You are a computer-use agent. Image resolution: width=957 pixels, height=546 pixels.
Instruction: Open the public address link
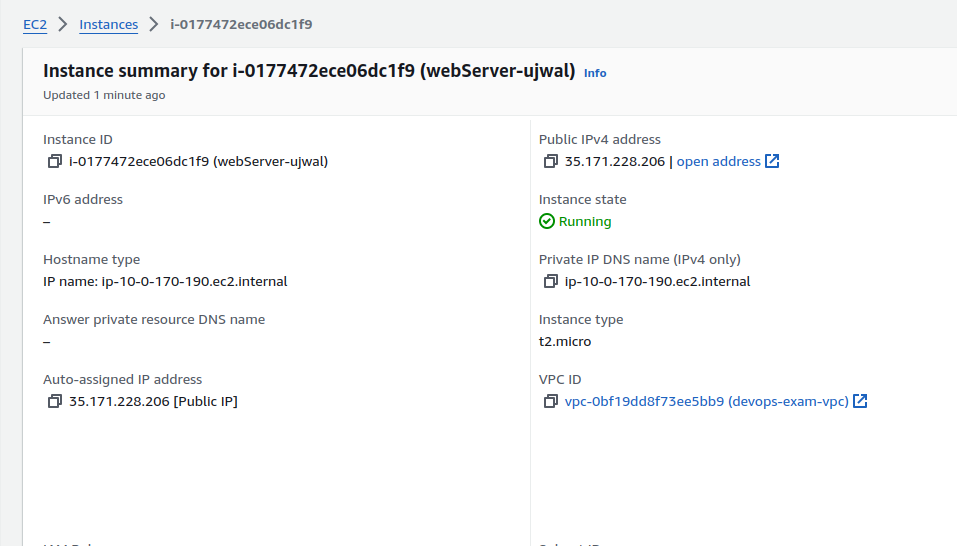tap(718, 161)
